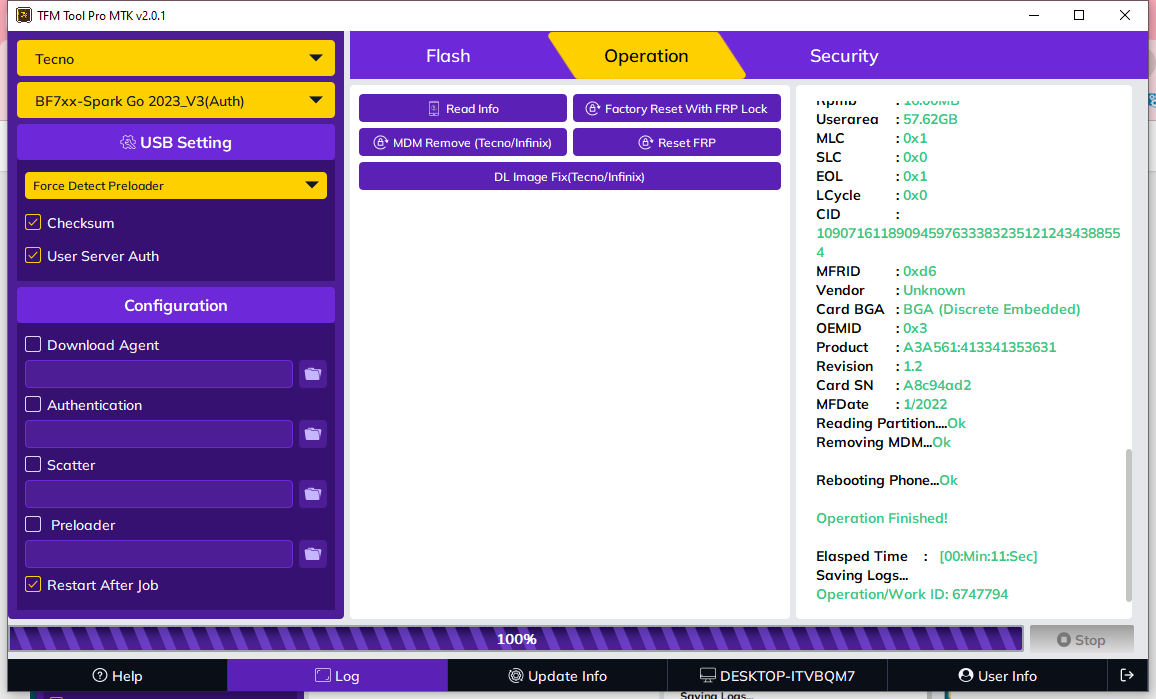Image resolution: width=1156 pixels, height=699 pixels.
Task: Click the MDM Remove lock icon
Action: pos(380,142)
